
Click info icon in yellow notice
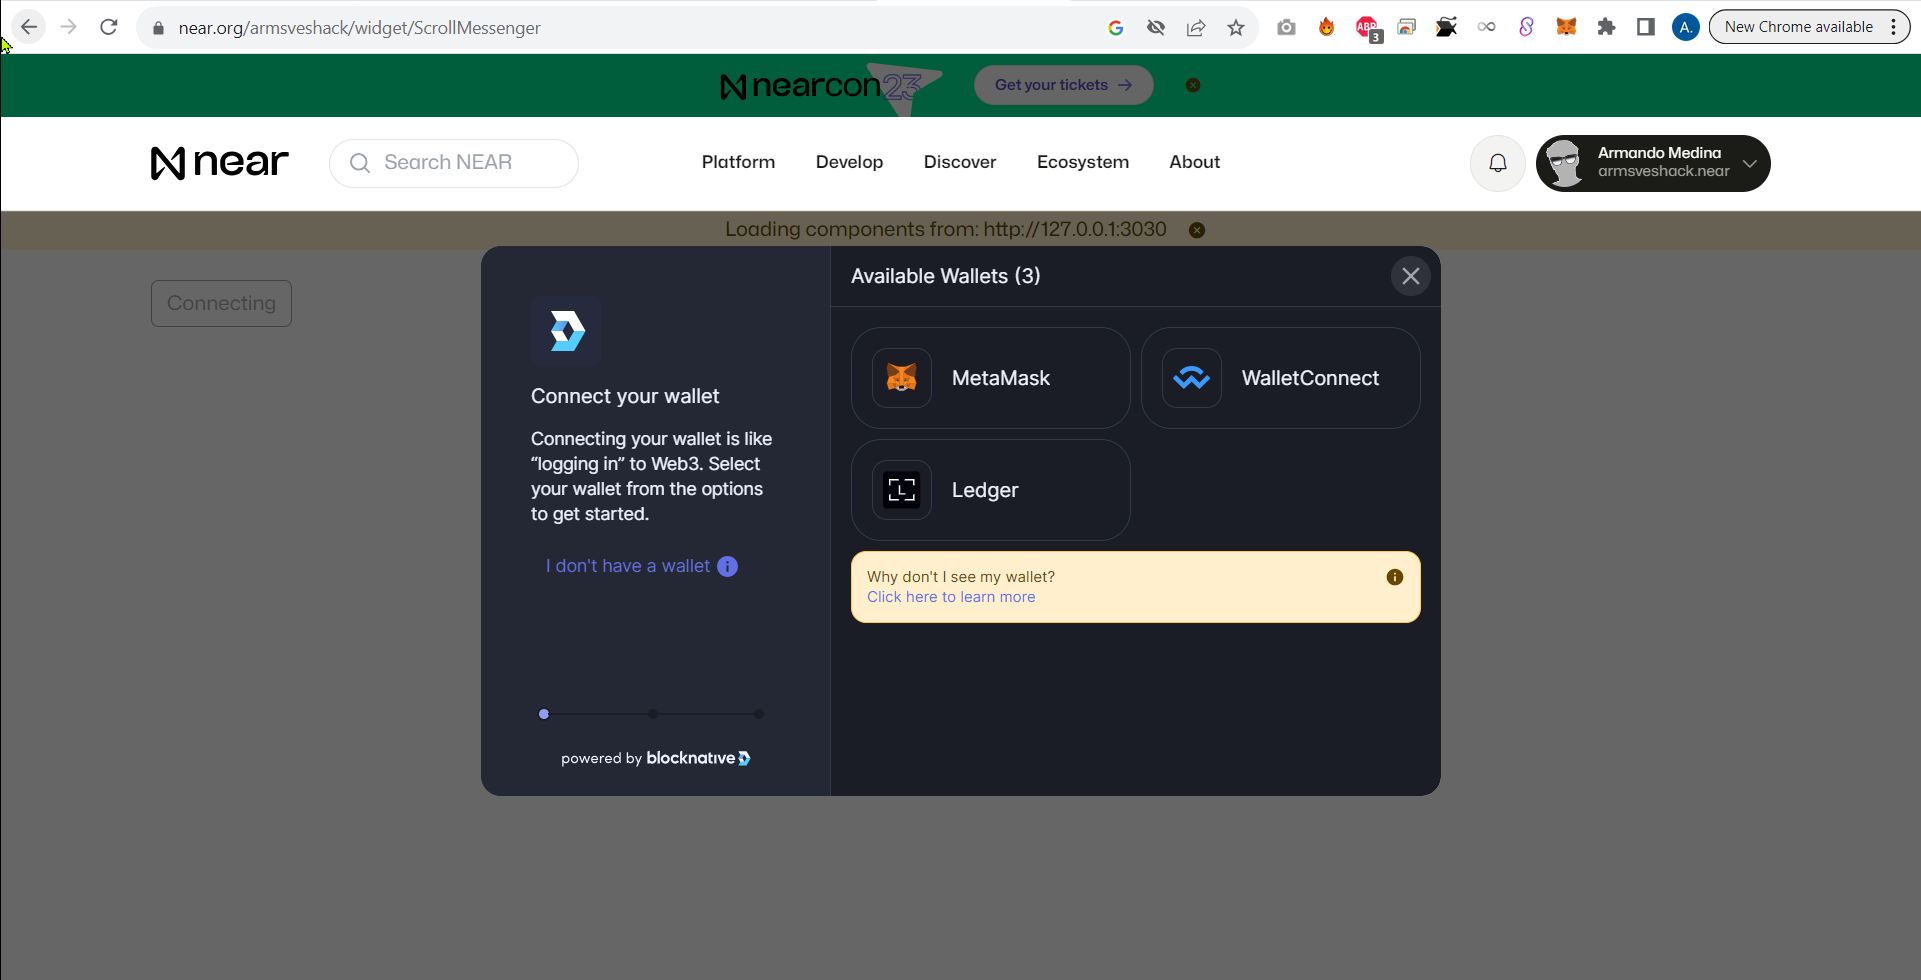pos(1394,577)
